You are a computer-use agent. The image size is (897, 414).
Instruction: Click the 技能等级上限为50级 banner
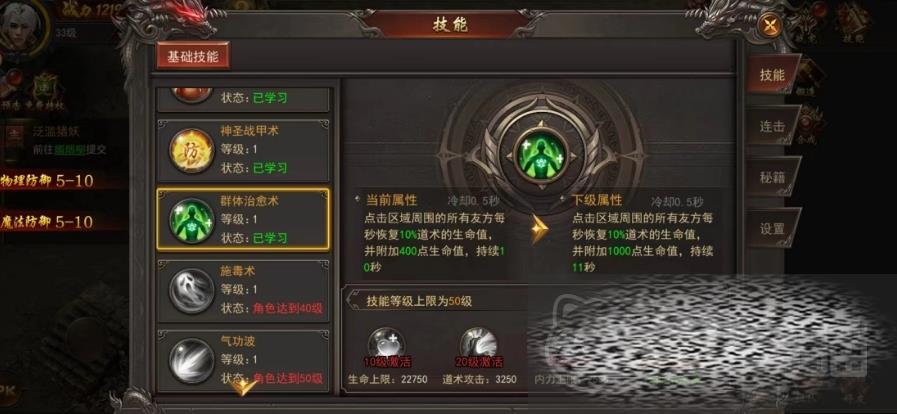(x=419, y=301)
